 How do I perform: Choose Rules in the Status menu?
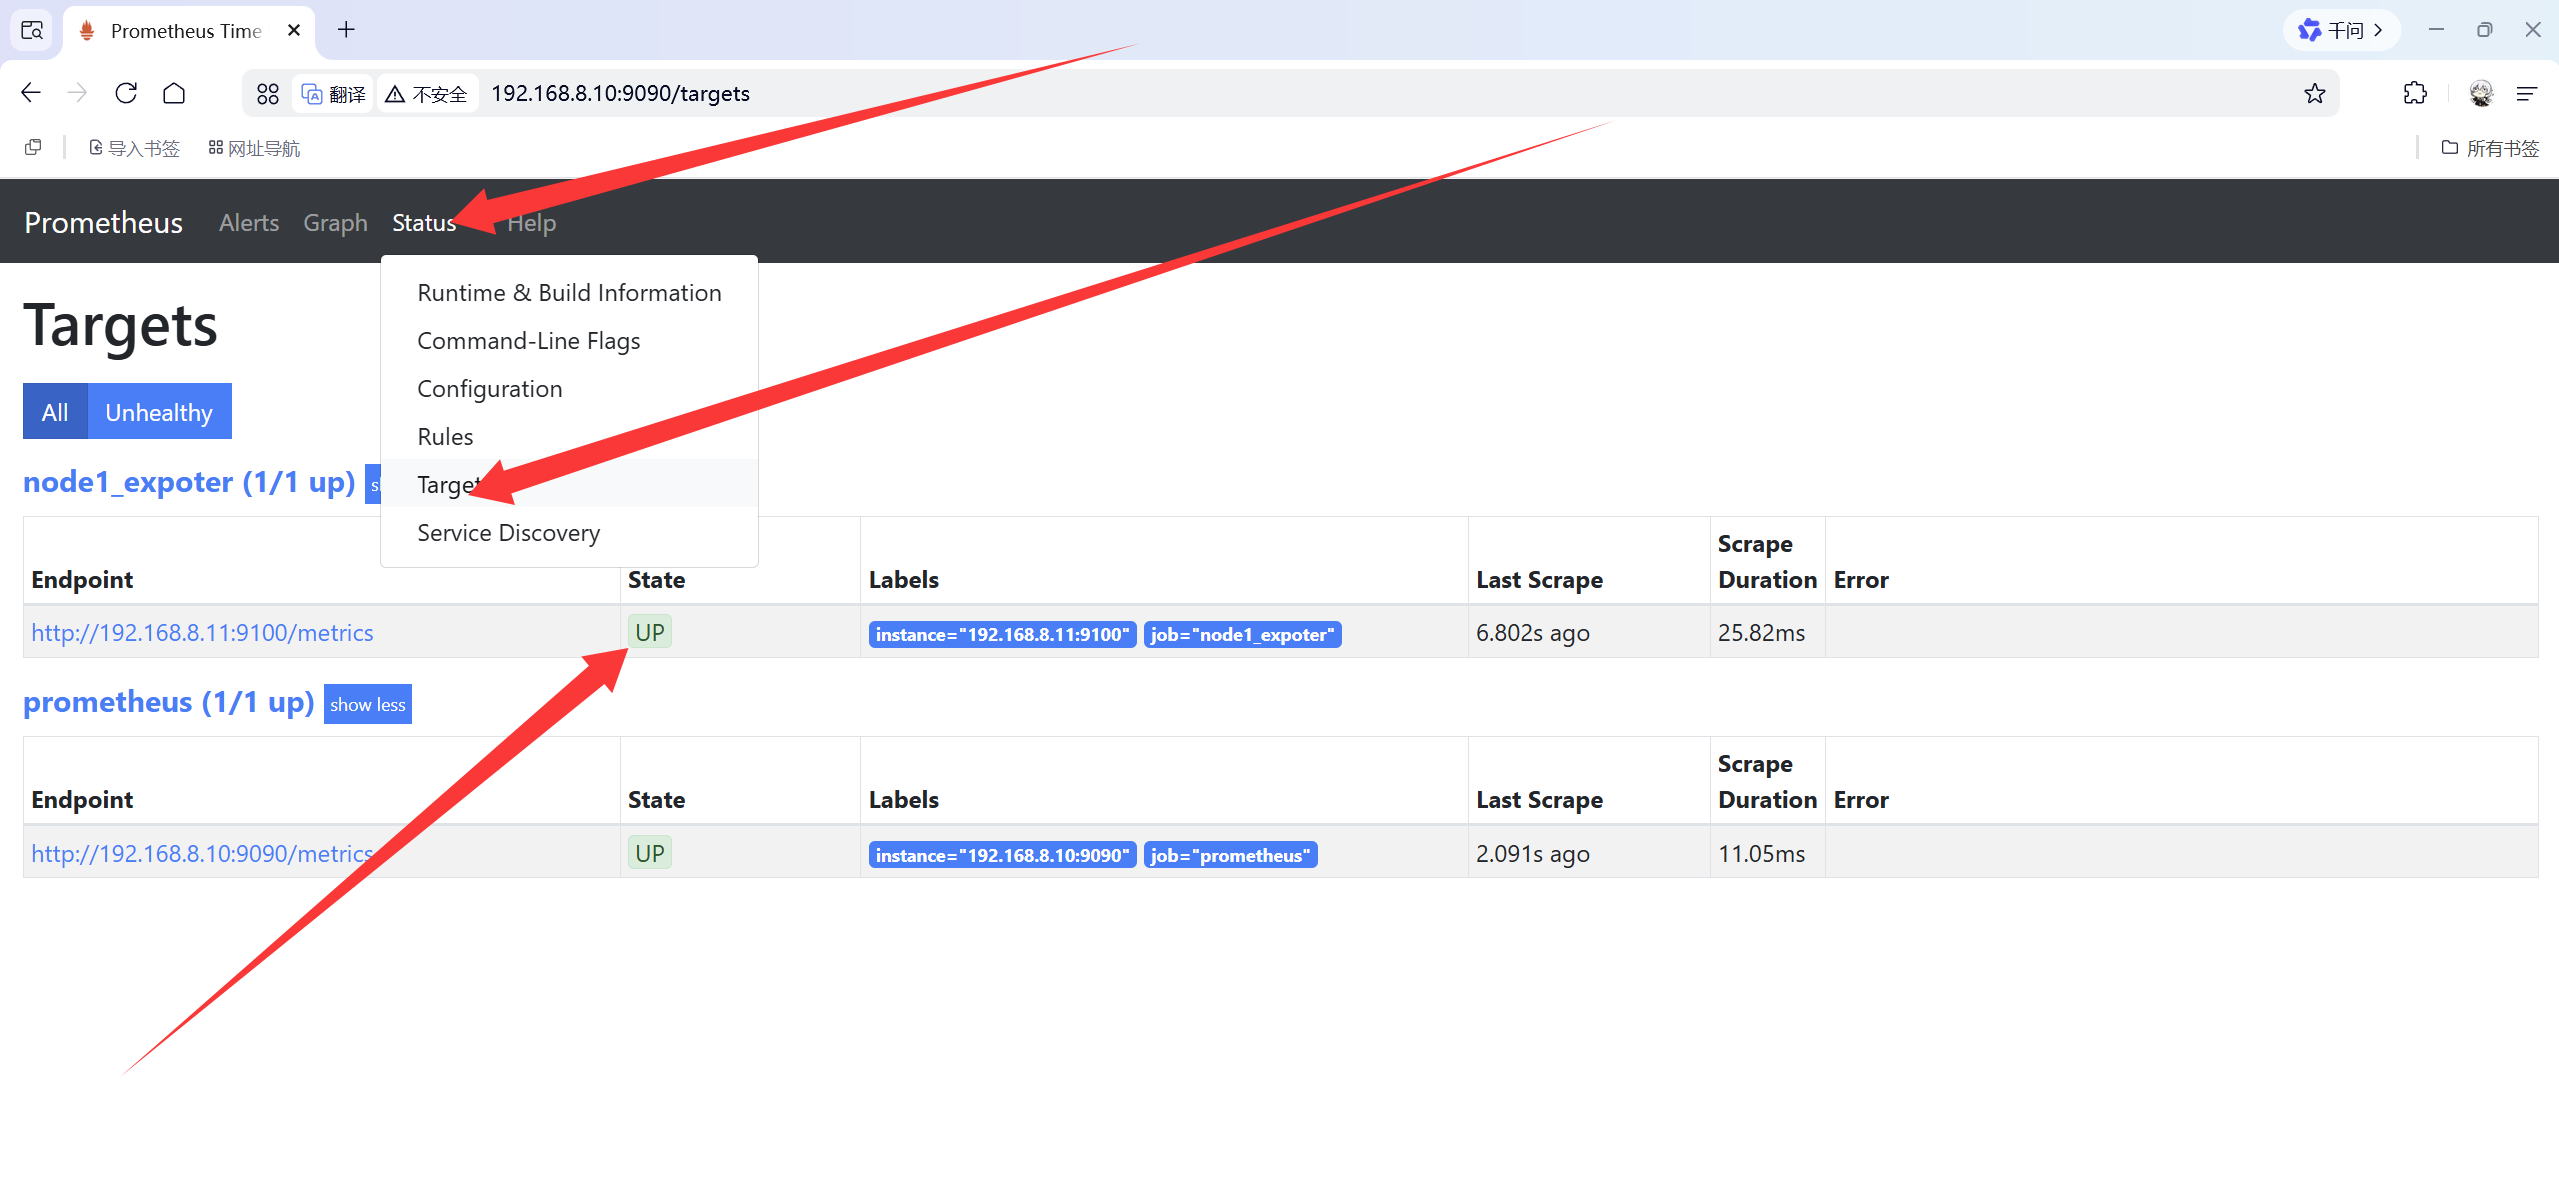pyautogui.click(x=569, y=437)
